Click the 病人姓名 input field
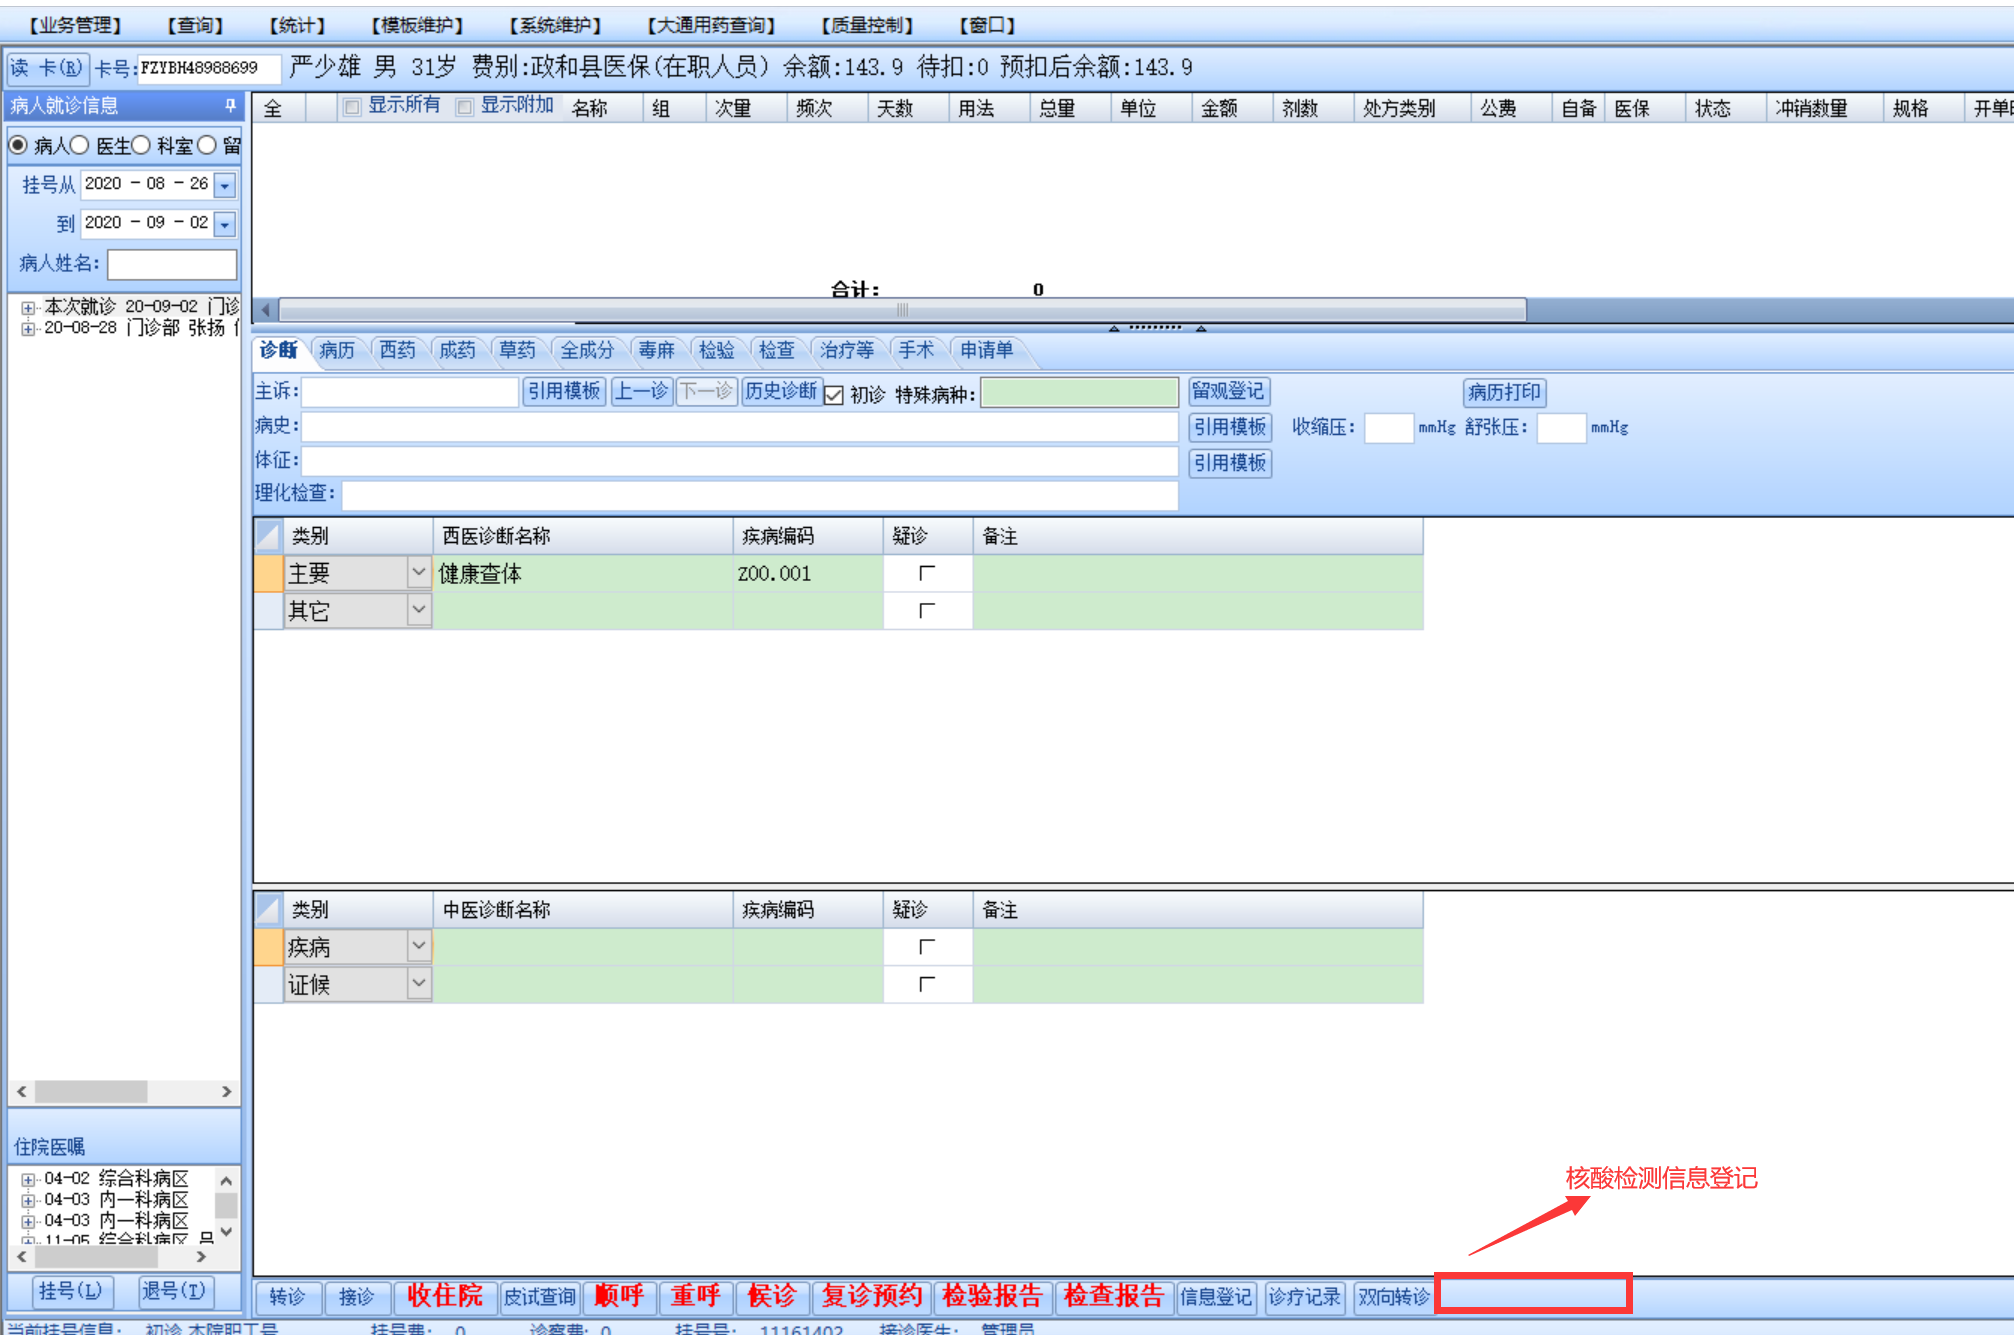Viewport: 2014px width, 1335px height. pos(172,264)
